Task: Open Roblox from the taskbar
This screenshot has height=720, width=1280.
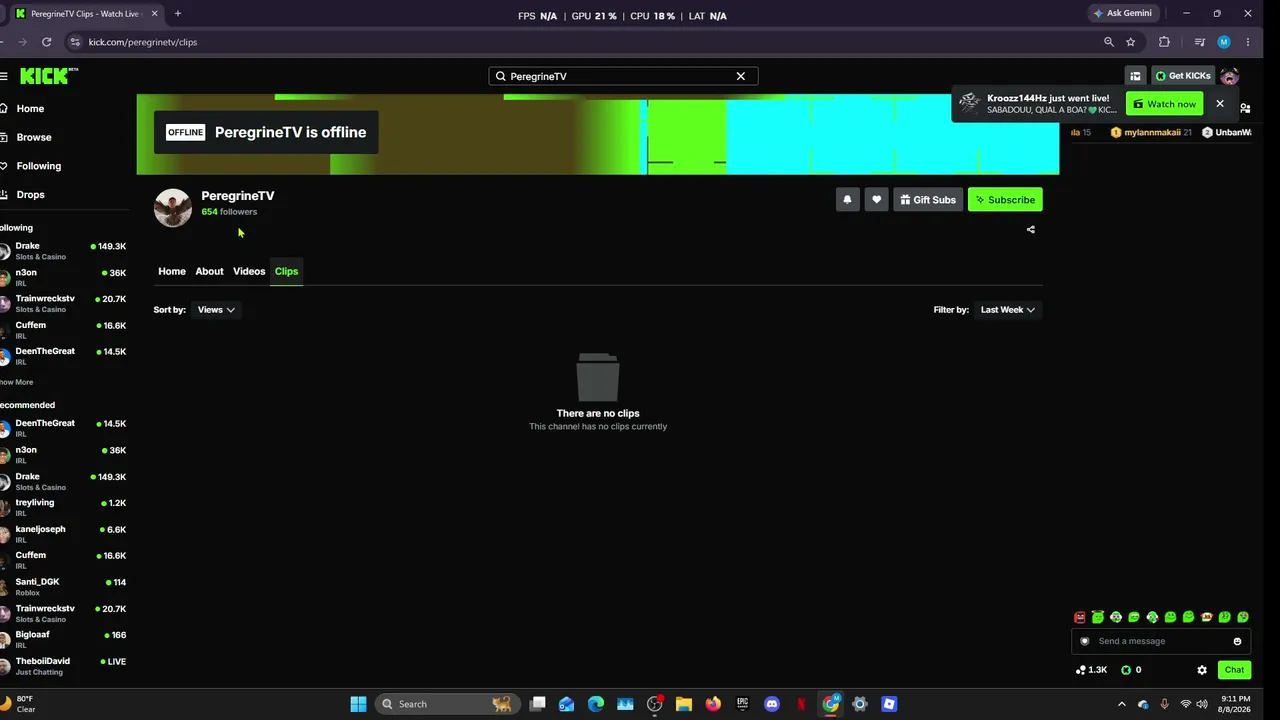Action: (x=889, y=704)
